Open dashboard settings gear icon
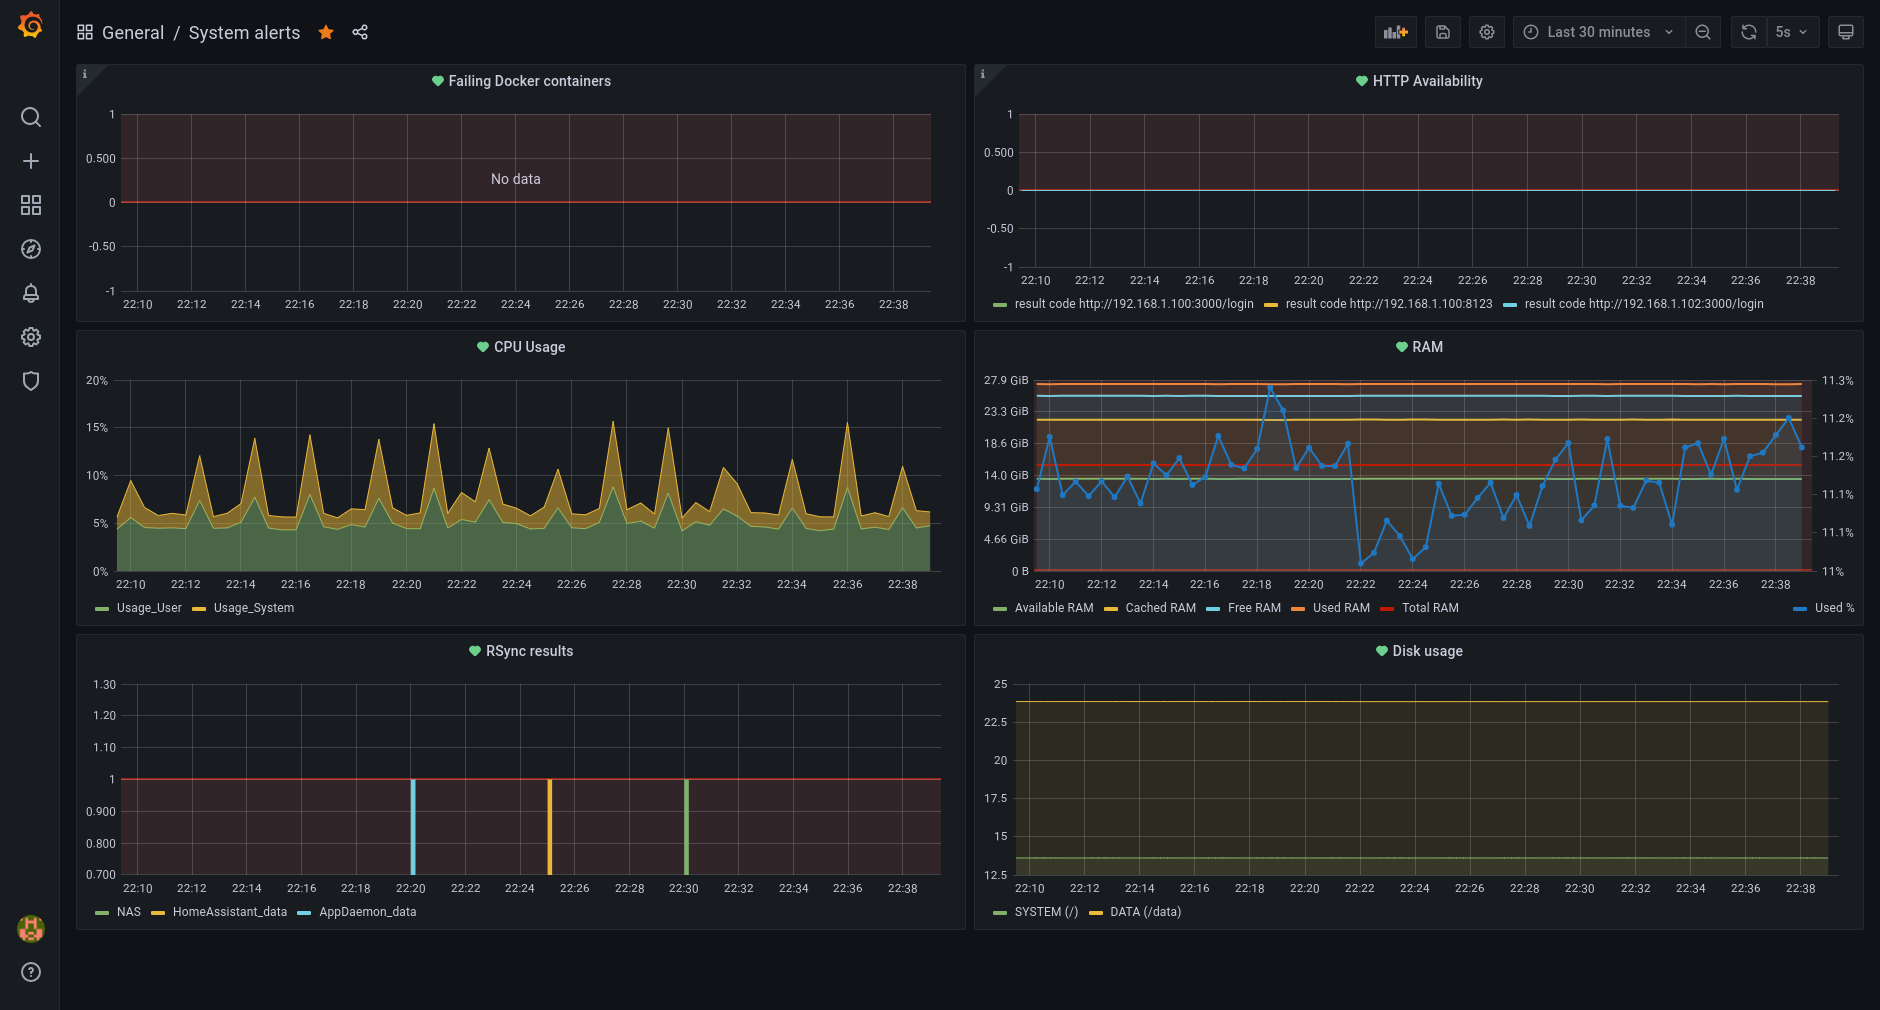The height and width of the screenshot is (1010, 1880). (1487, 31)
